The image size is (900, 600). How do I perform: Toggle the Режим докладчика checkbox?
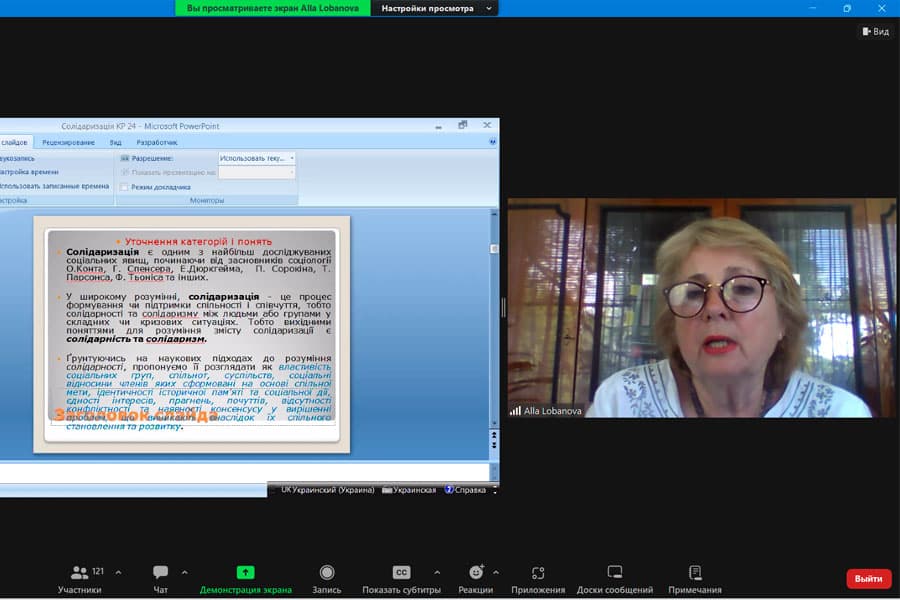(x=124, y=187)
